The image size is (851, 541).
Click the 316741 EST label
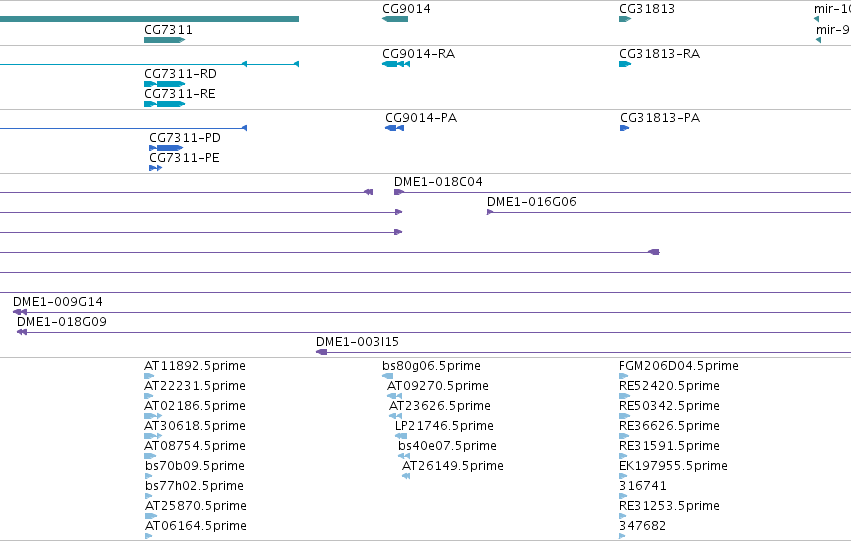click(x=643, y=486)
